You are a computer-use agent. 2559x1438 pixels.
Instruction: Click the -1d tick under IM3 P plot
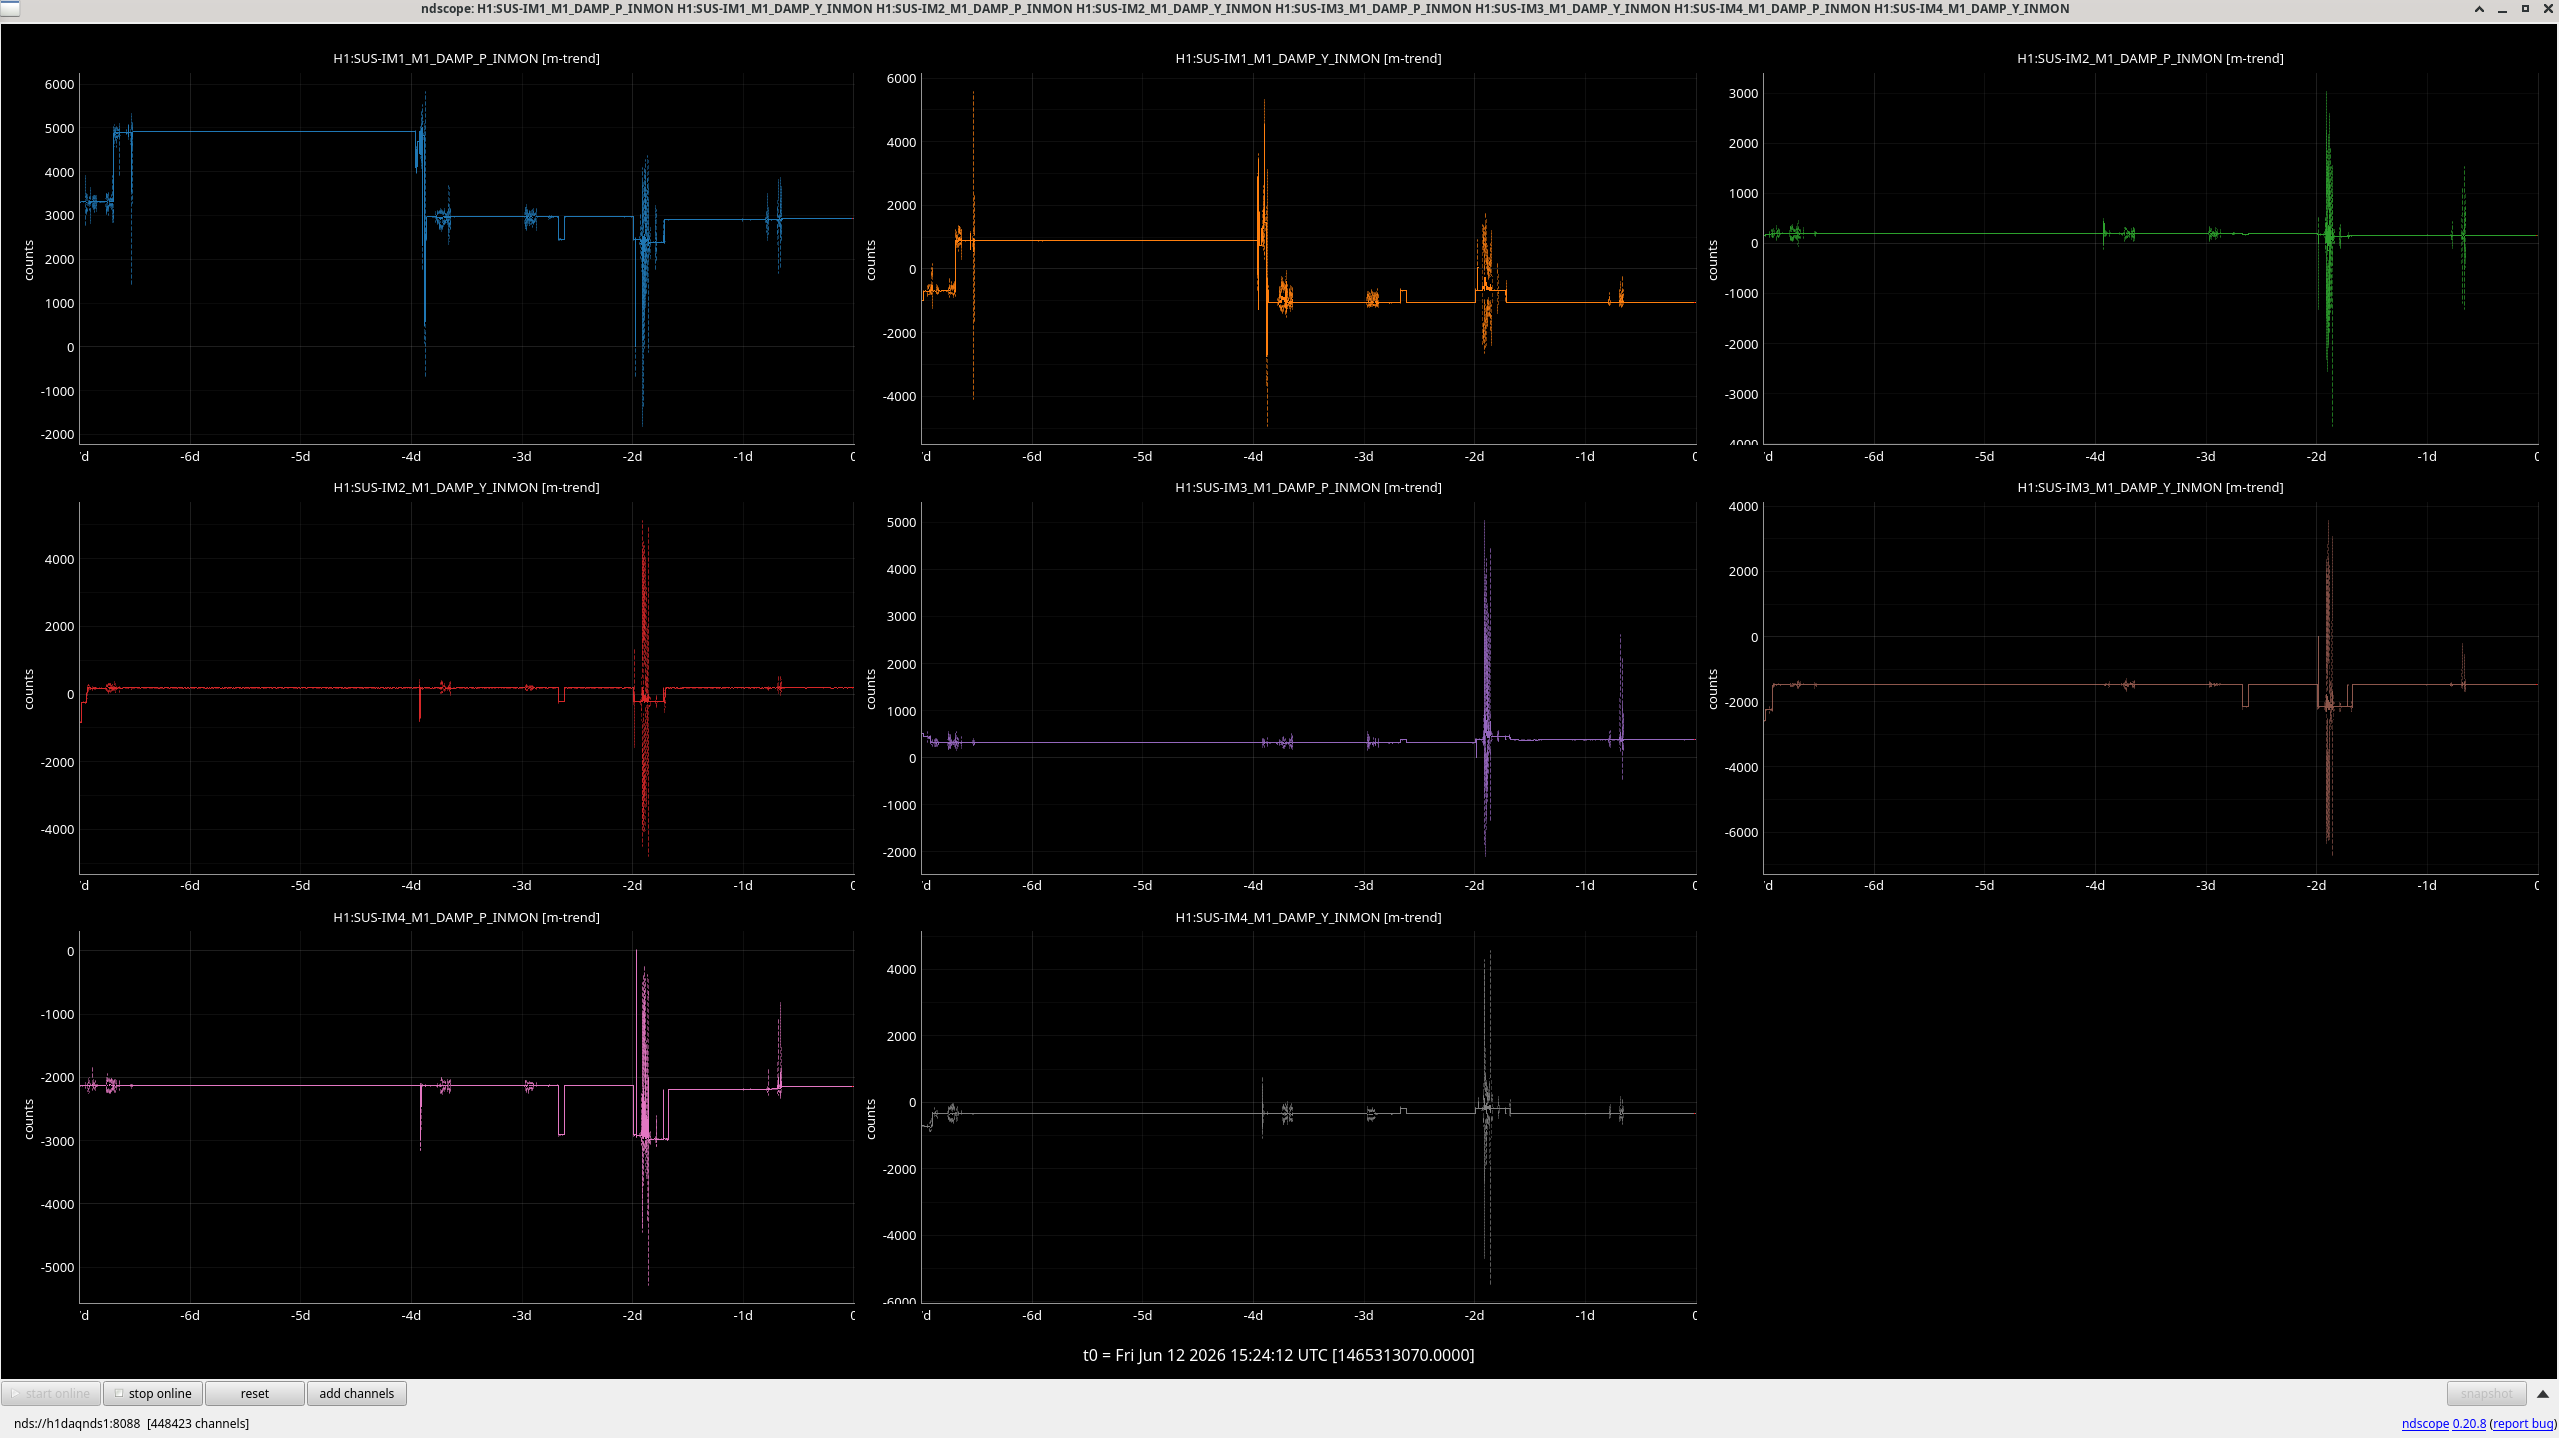pyautogui.click(x=1585, y=886)
